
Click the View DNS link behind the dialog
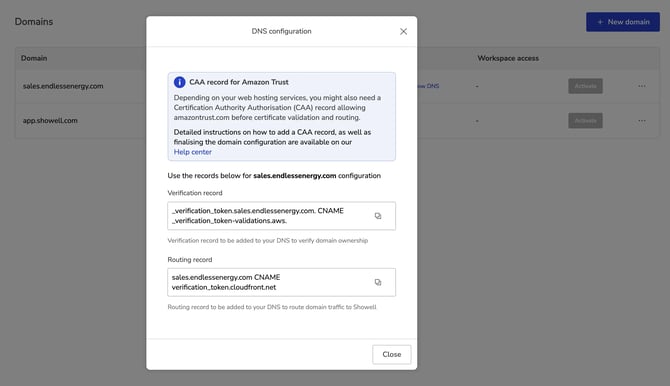tap(429, 86)
